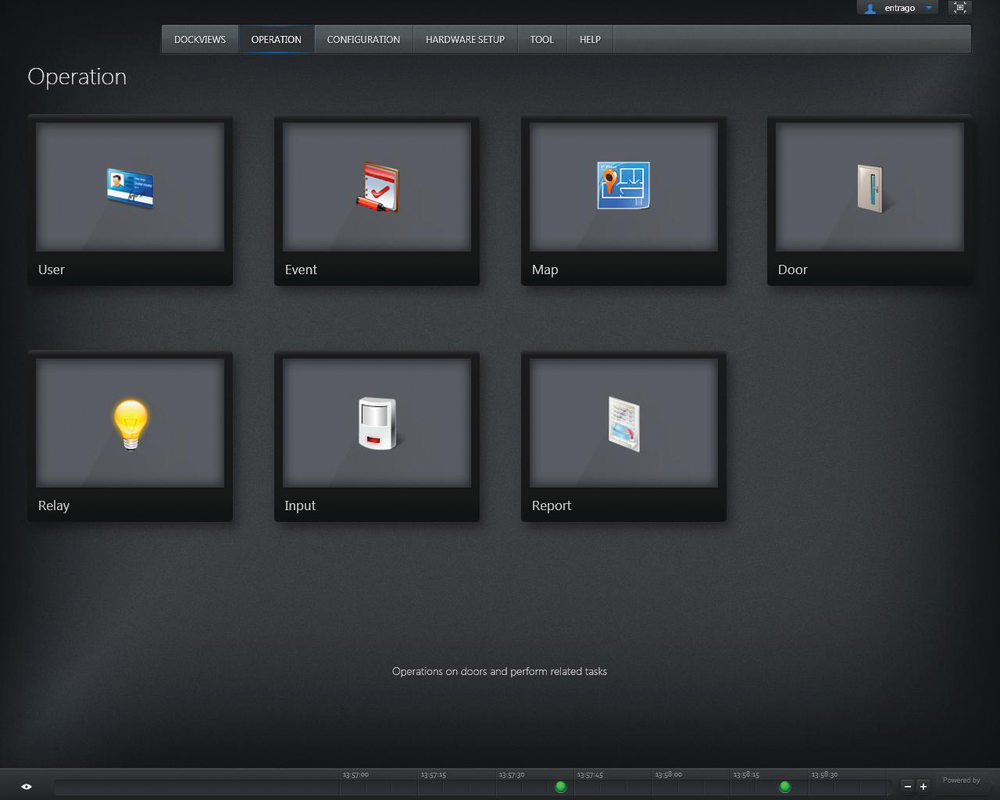Click the Help menu item
This screenshot has width=1000, height=800.
(590, 40)
